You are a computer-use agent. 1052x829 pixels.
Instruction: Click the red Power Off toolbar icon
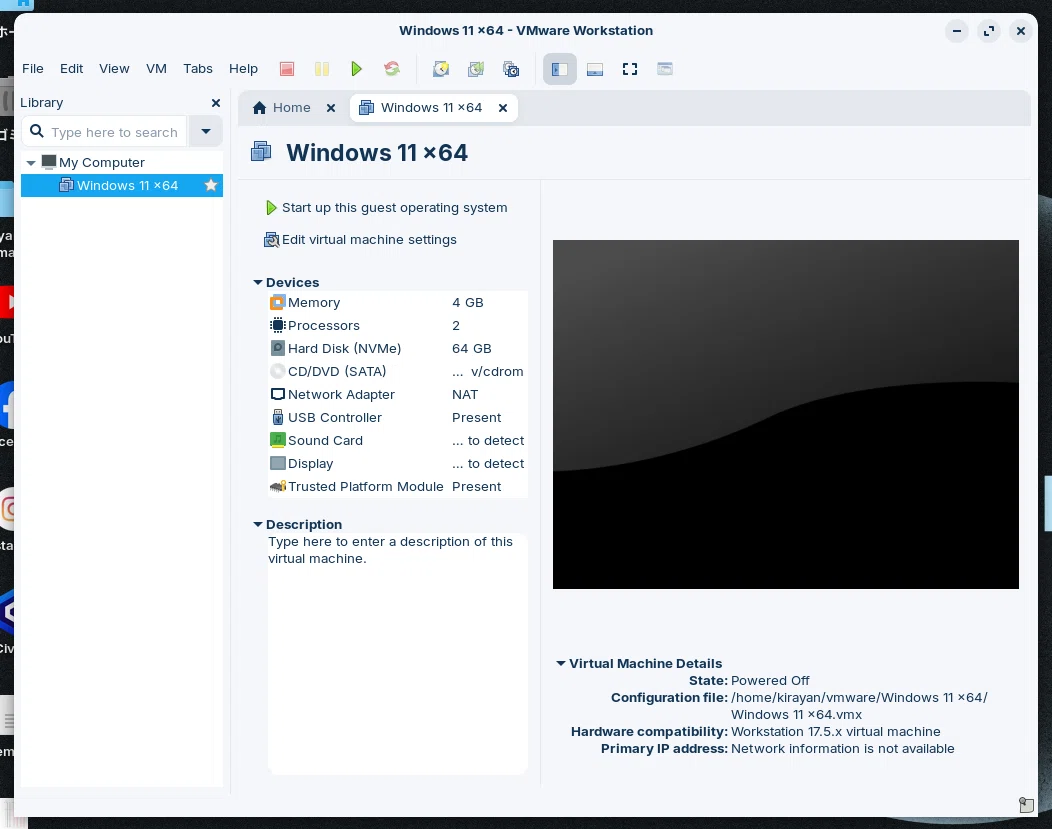point(286,69)
